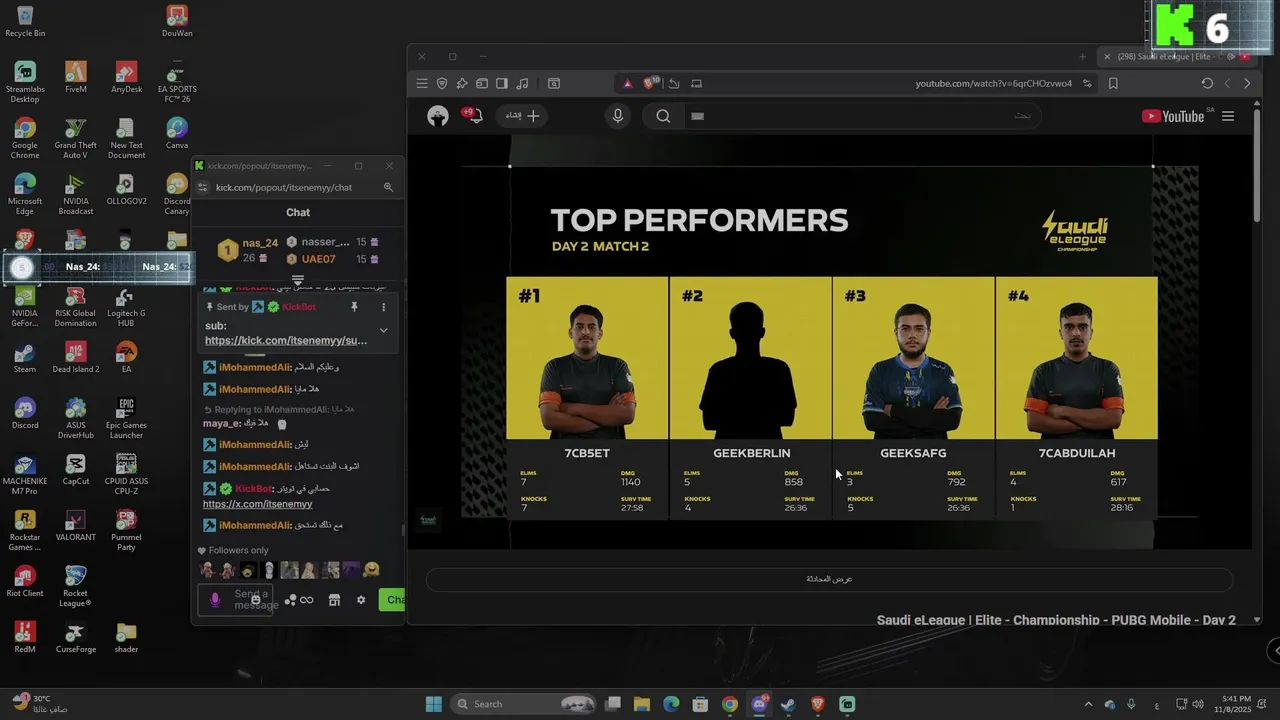Select the Saudi eLeague browser tab
The image size is (1280, 720).
tap(1176, 57)
